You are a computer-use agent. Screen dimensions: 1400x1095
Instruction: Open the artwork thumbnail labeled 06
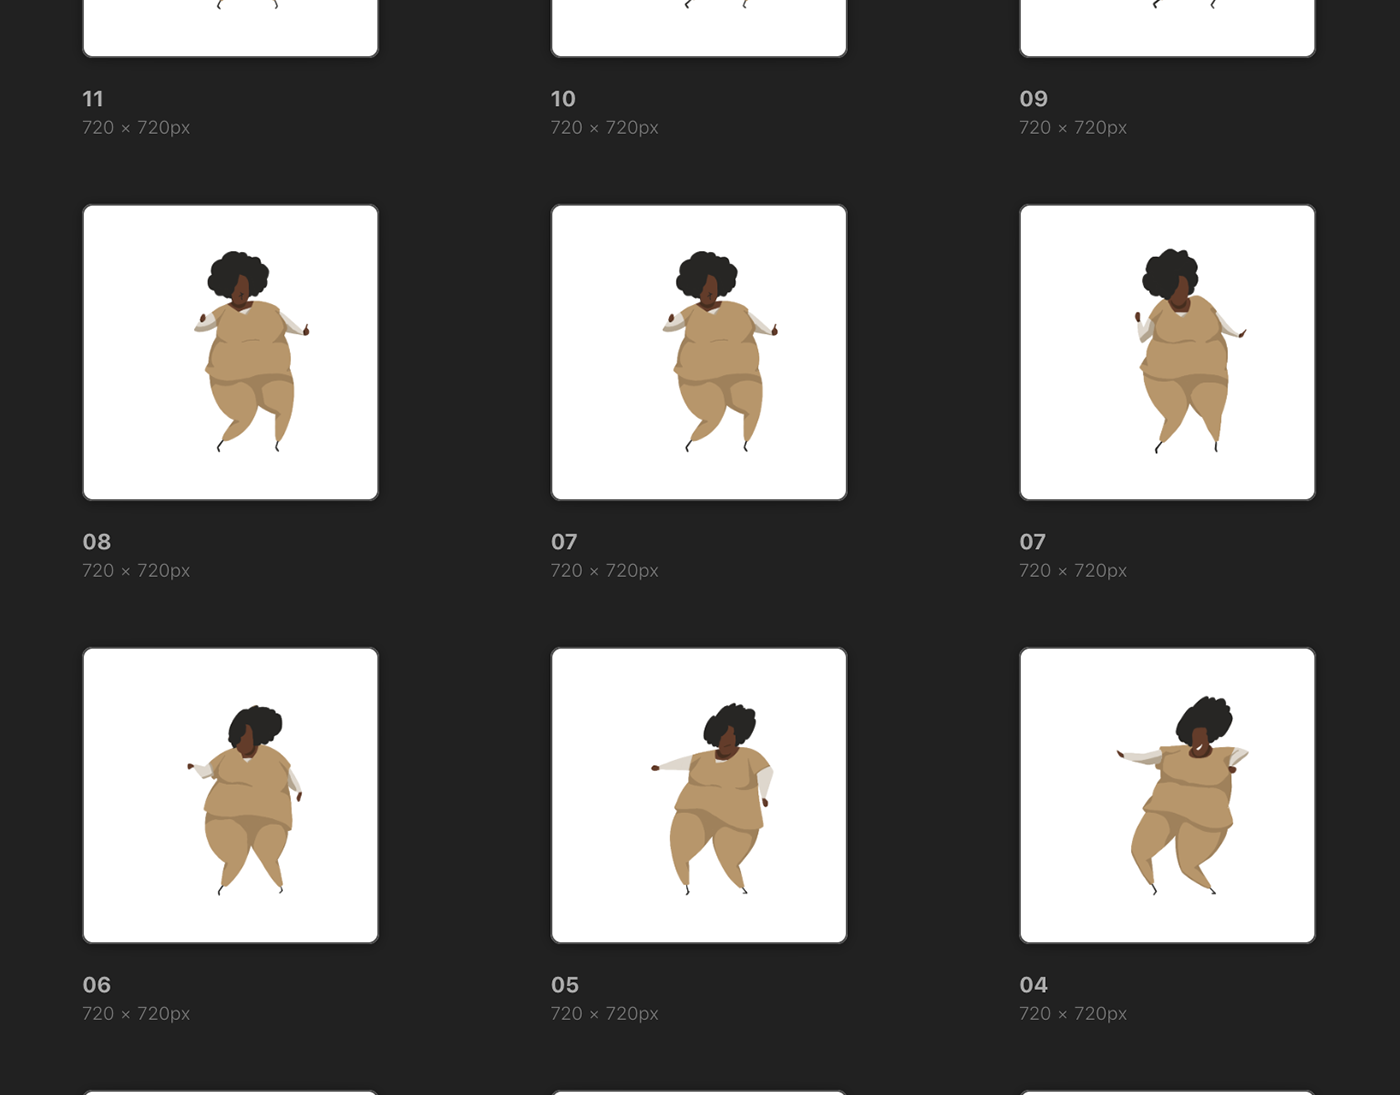[x=230, y=795]
